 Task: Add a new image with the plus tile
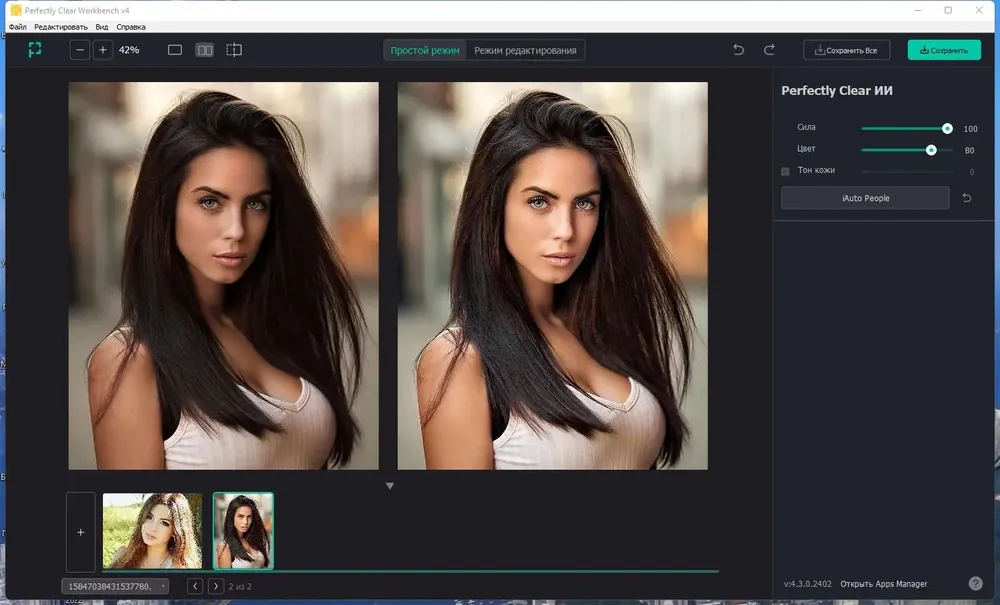click(80, 532)
